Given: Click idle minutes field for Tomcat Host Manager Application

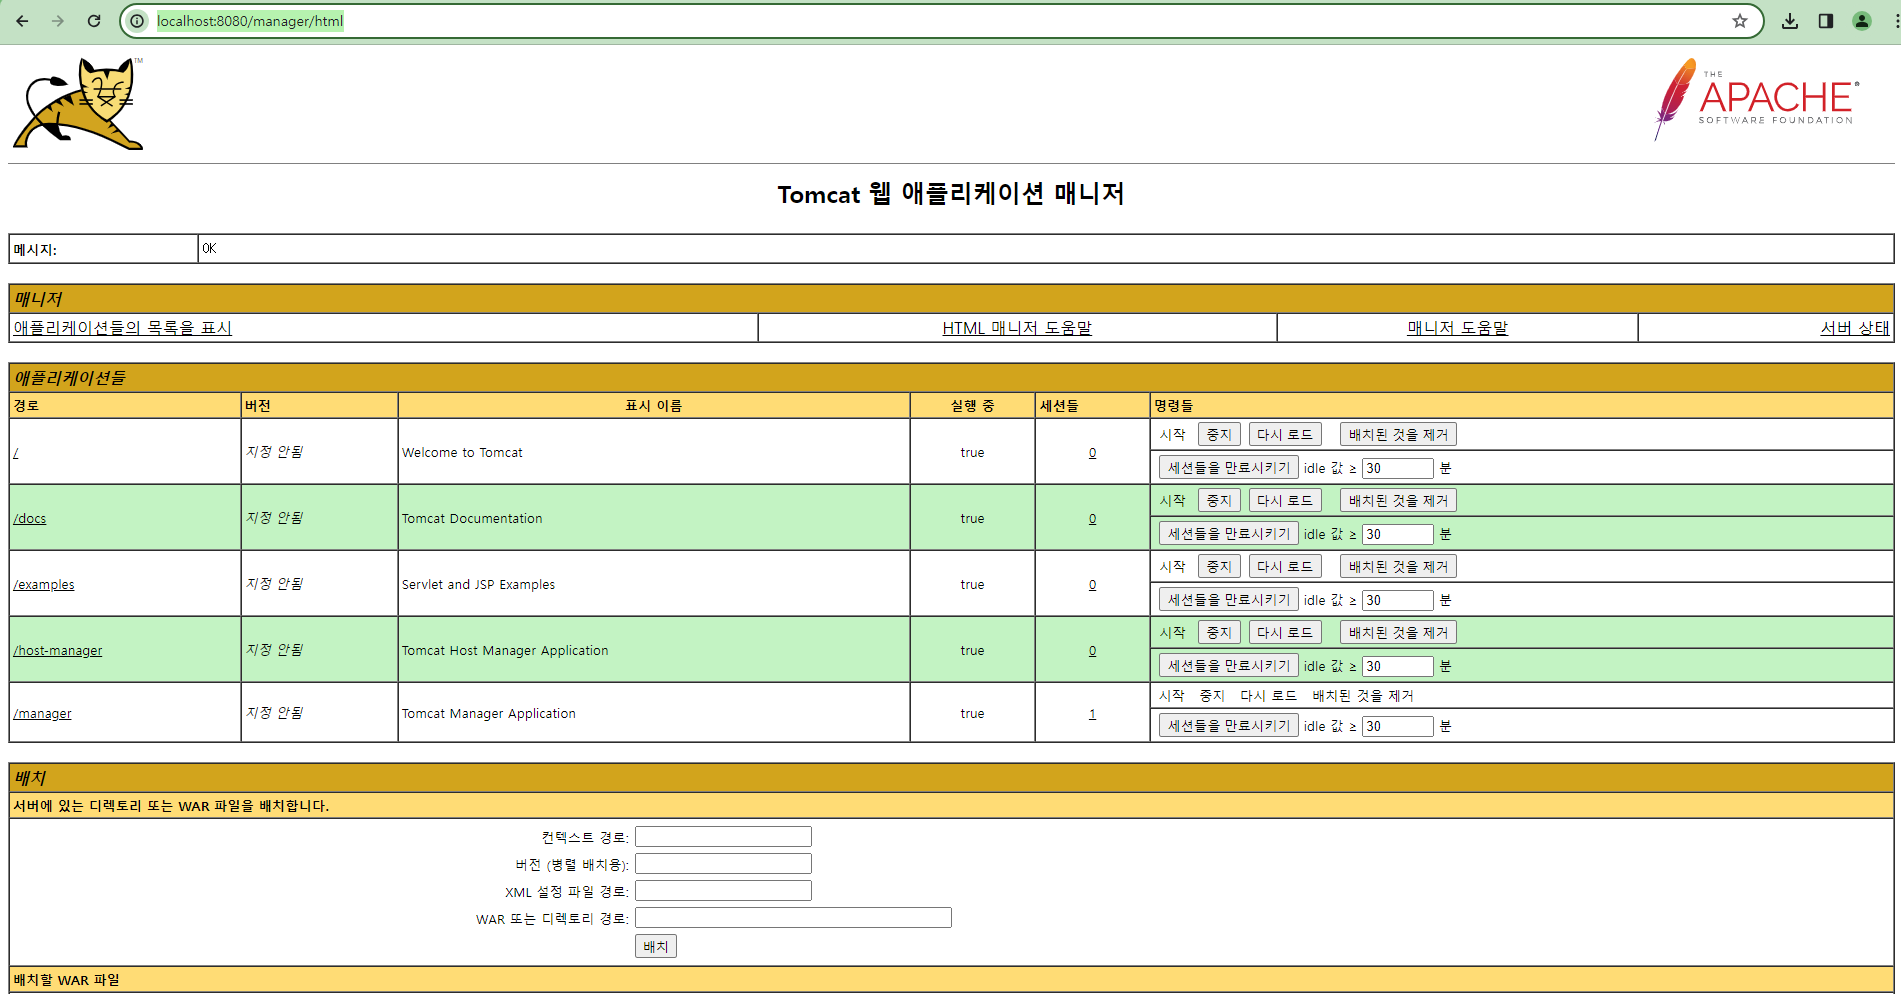Looking at the screenshot, I should [x=1398, y=666].
